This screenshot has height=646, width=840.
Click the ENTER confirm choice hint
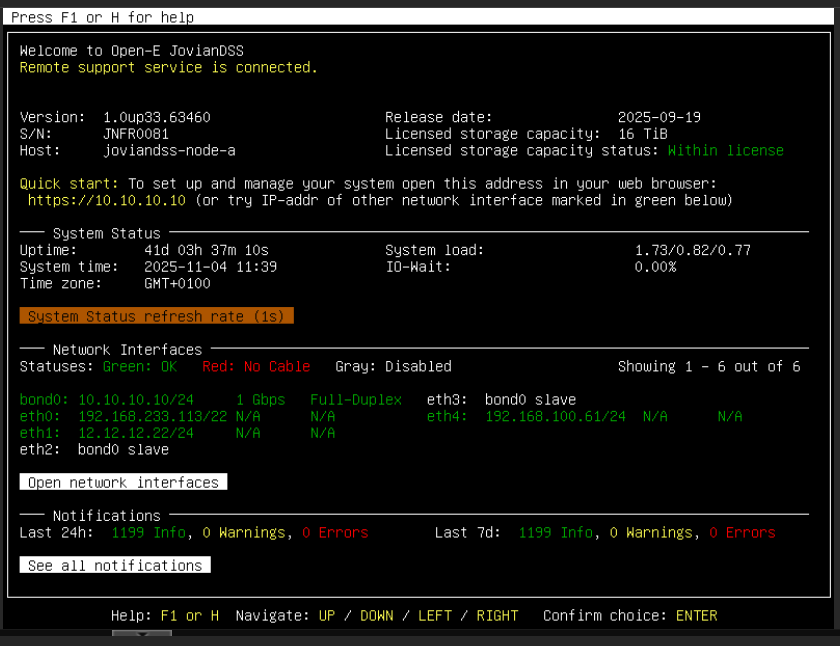coord(696,615)
